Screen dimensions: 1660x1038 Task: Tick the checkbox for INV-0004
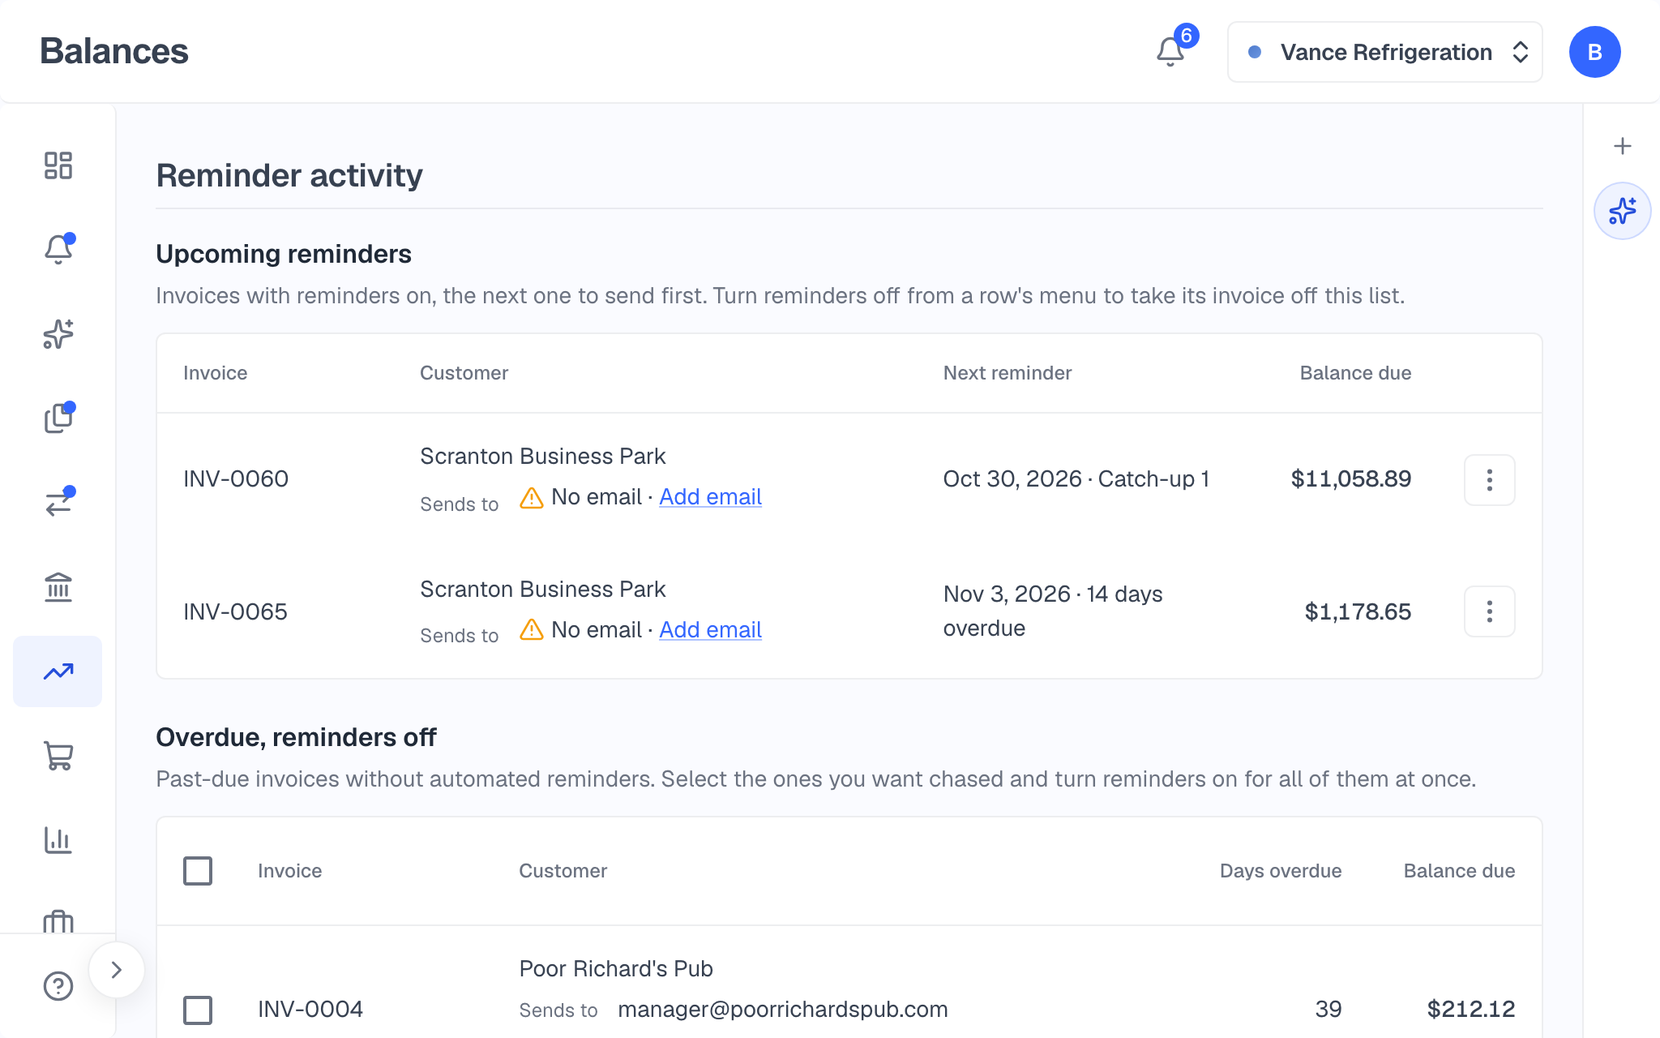(x=198, y=1010)
